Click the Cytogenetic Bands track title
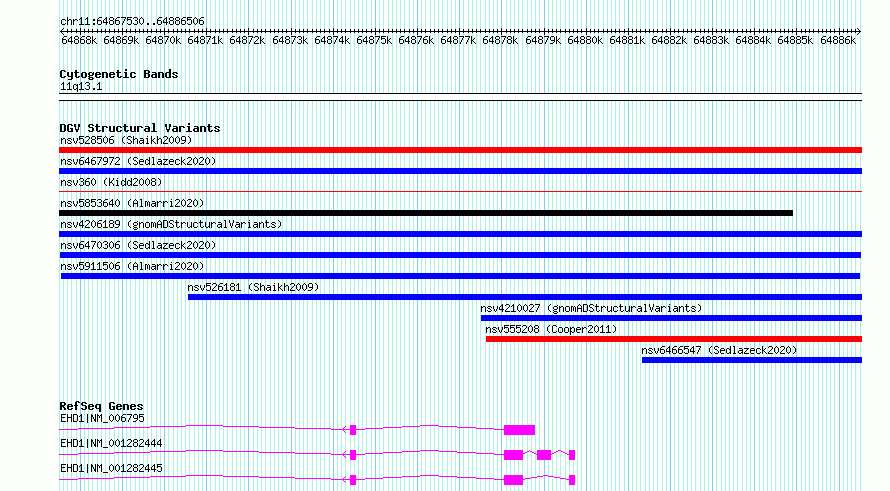Viewport: 890px width, 491px height. [119, 74]
